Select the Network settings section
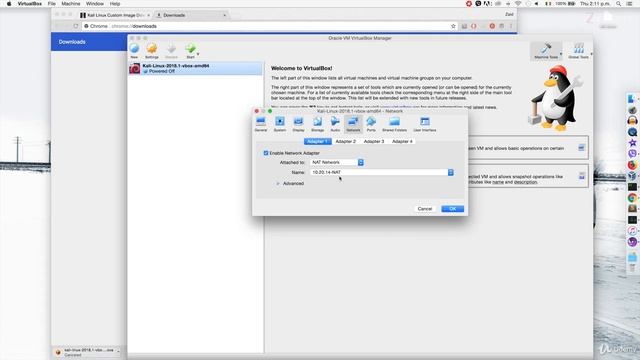Screen dimensions: 640x360 coord(353,124)
